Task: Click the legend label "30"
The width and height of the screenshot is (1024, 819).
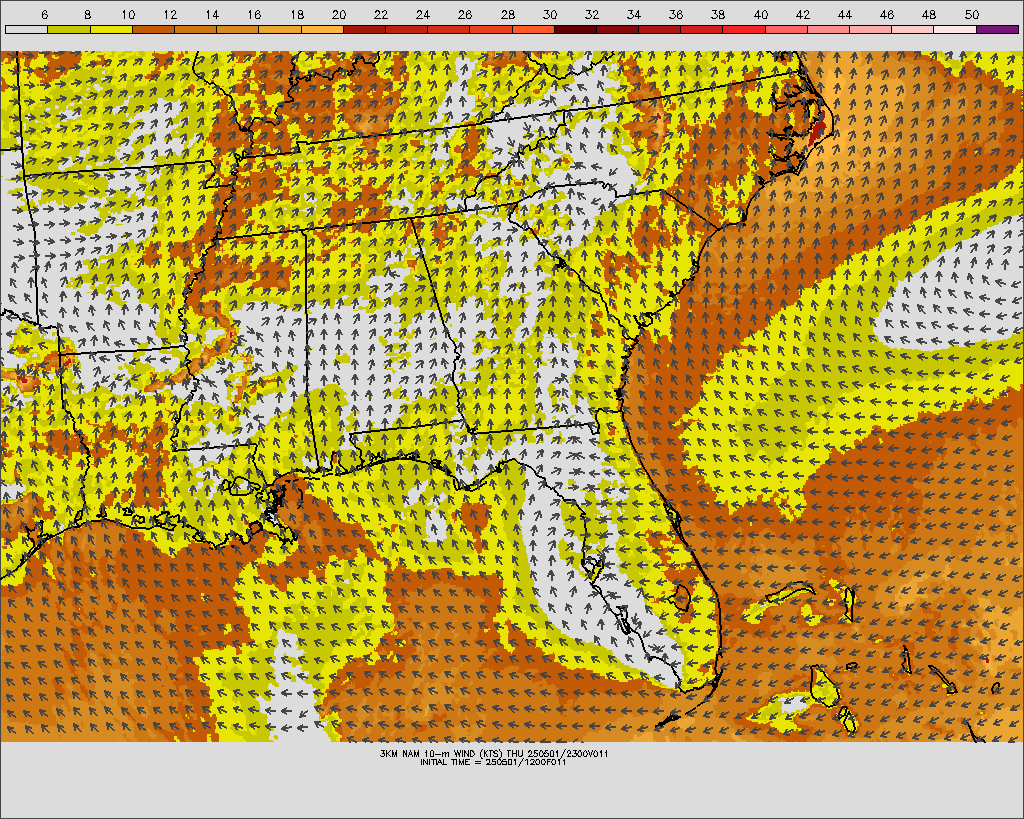Action: pos(550,14)
